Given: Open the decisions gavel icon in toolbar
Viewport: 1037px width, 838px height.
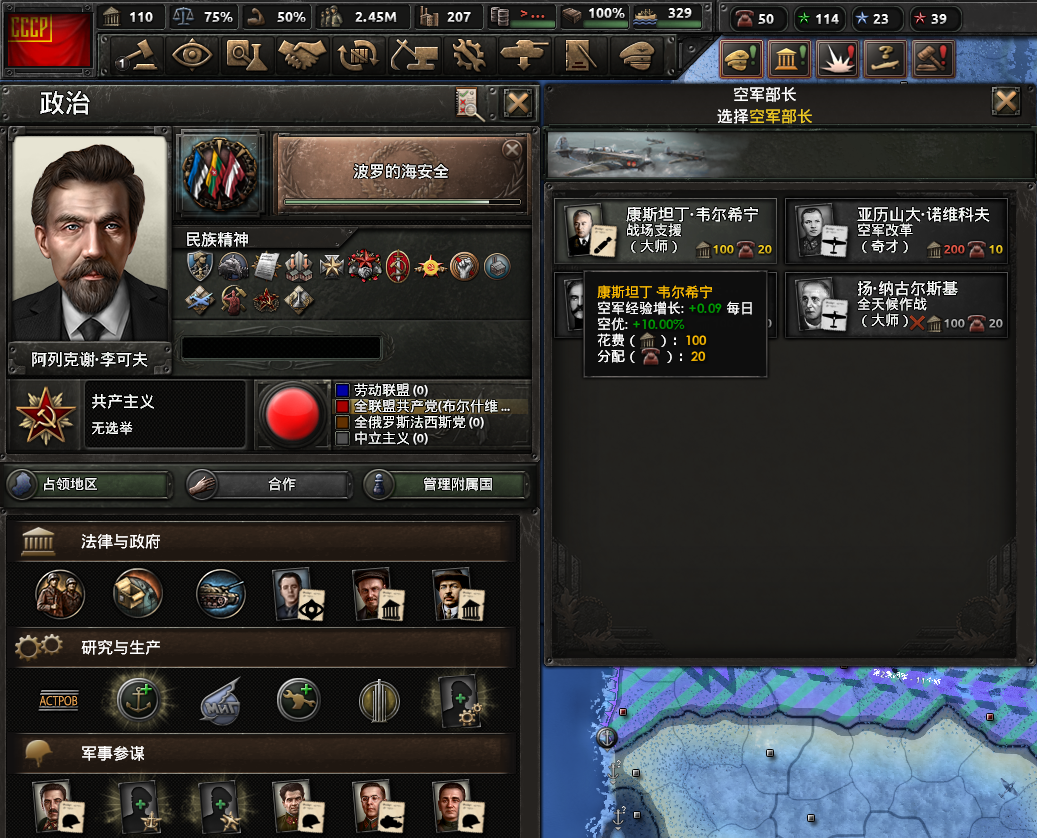Looking at the screenshot, I should point(138,55).
